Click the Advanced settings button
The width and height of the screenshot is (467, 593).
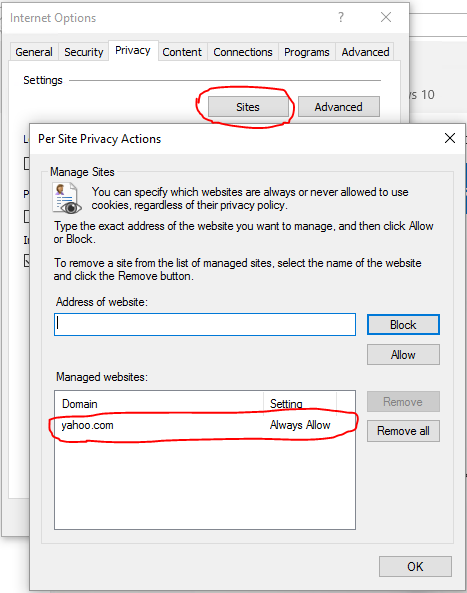pyautogui.click(x=338, y=107)
